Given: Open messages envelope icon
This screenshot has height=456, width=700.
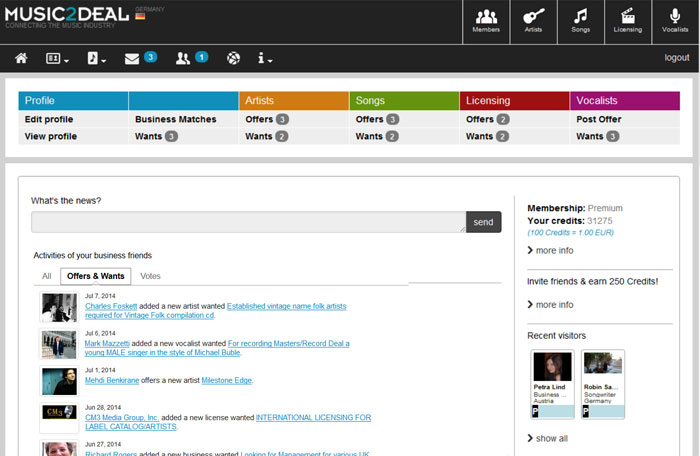Looking at the screenshot, I should coord(132,58).
